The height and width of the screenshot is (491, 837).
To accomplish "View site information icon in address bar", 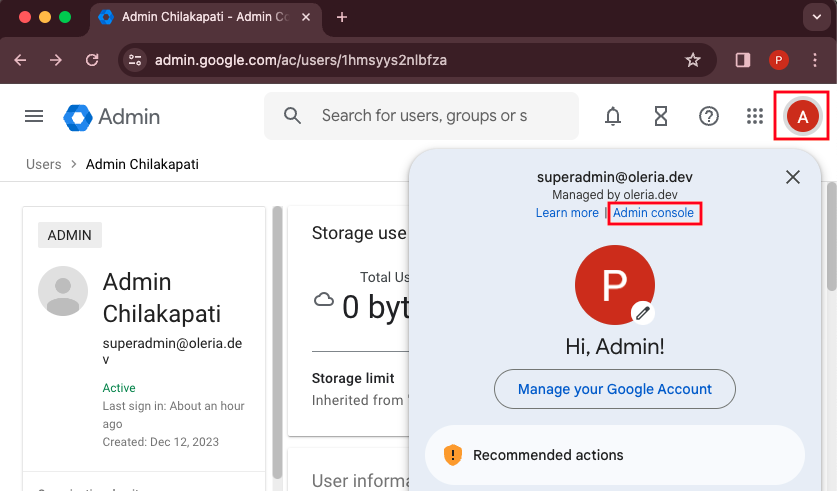I will coord(135,60).
